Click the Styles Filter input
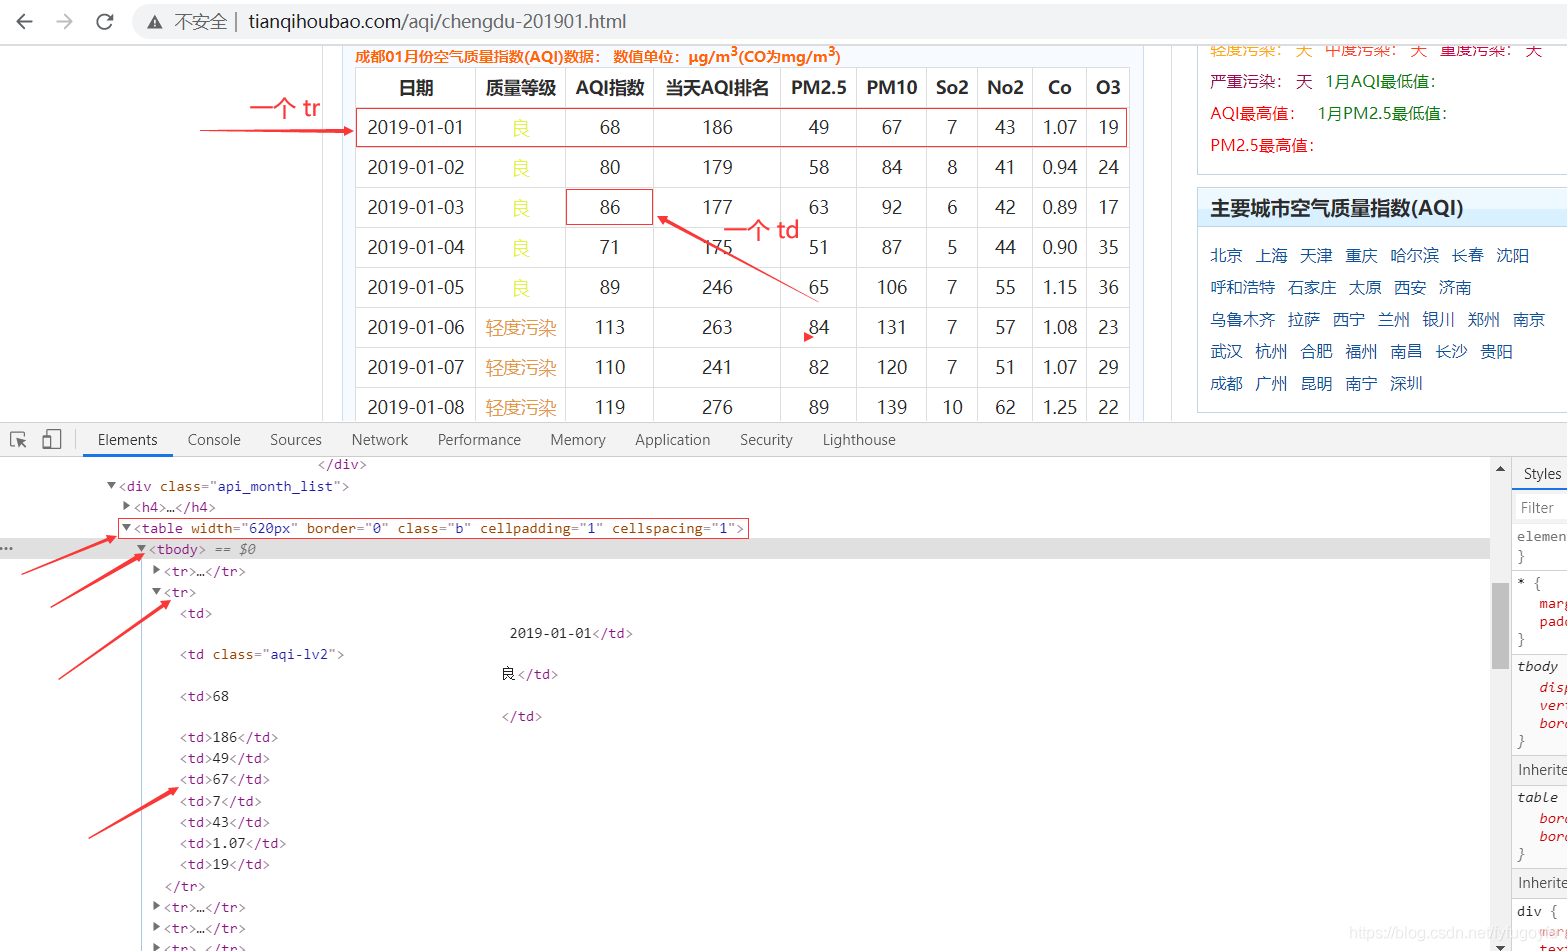This screenshot has width=1567, height=951. coord(1542,507)
